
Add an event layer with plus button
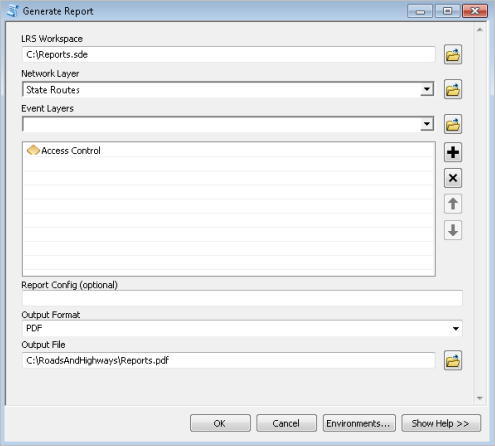(x=453, y=152)
